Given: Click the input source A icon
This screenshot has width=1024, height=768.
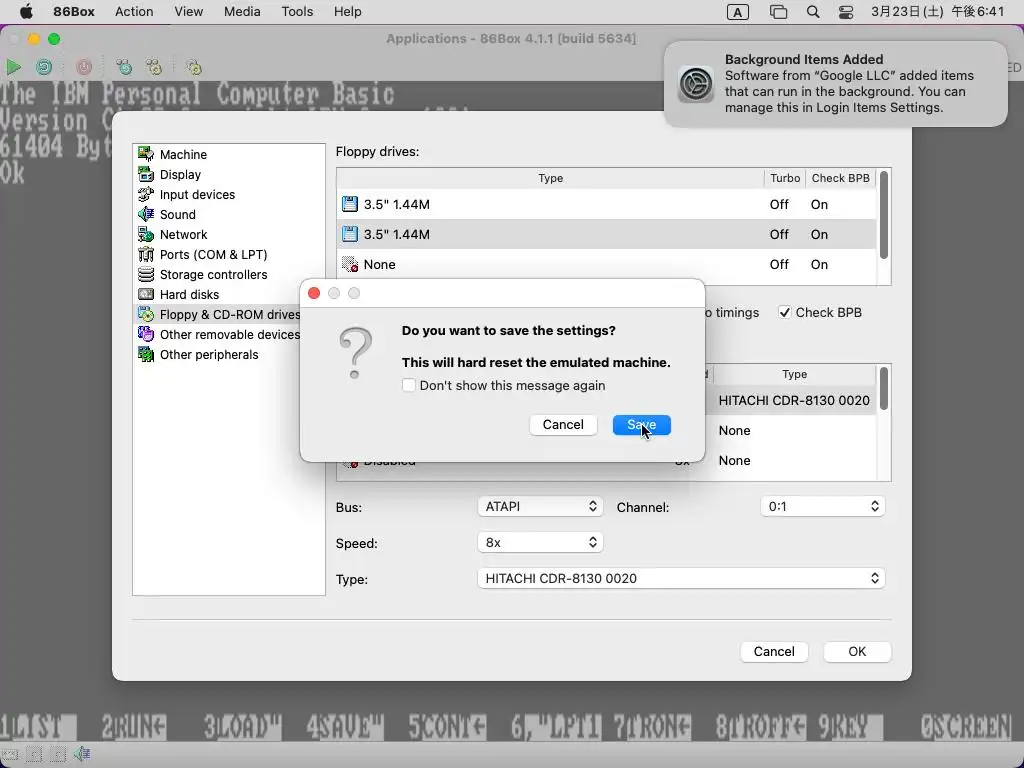Looking at the screenshot, I should 738,12.
